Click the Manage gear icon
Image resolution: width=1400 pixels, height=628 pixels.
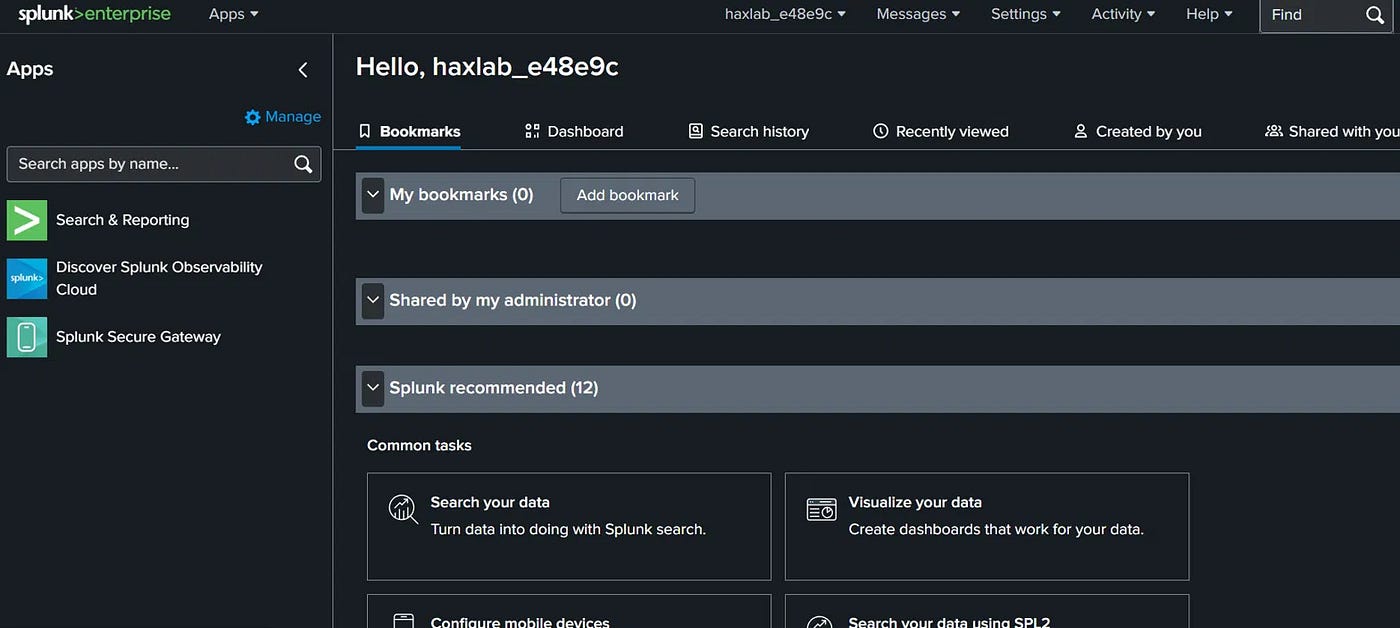point(252,117)
